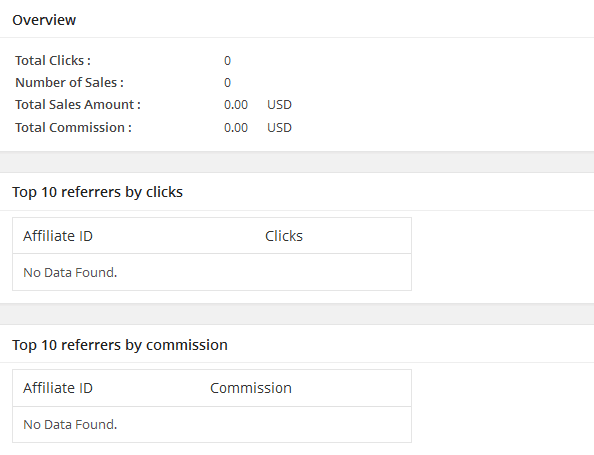Screen dimensions: 594x455
Task: Click the Total Commission 0.00 value
Action: tap(236, 128)
